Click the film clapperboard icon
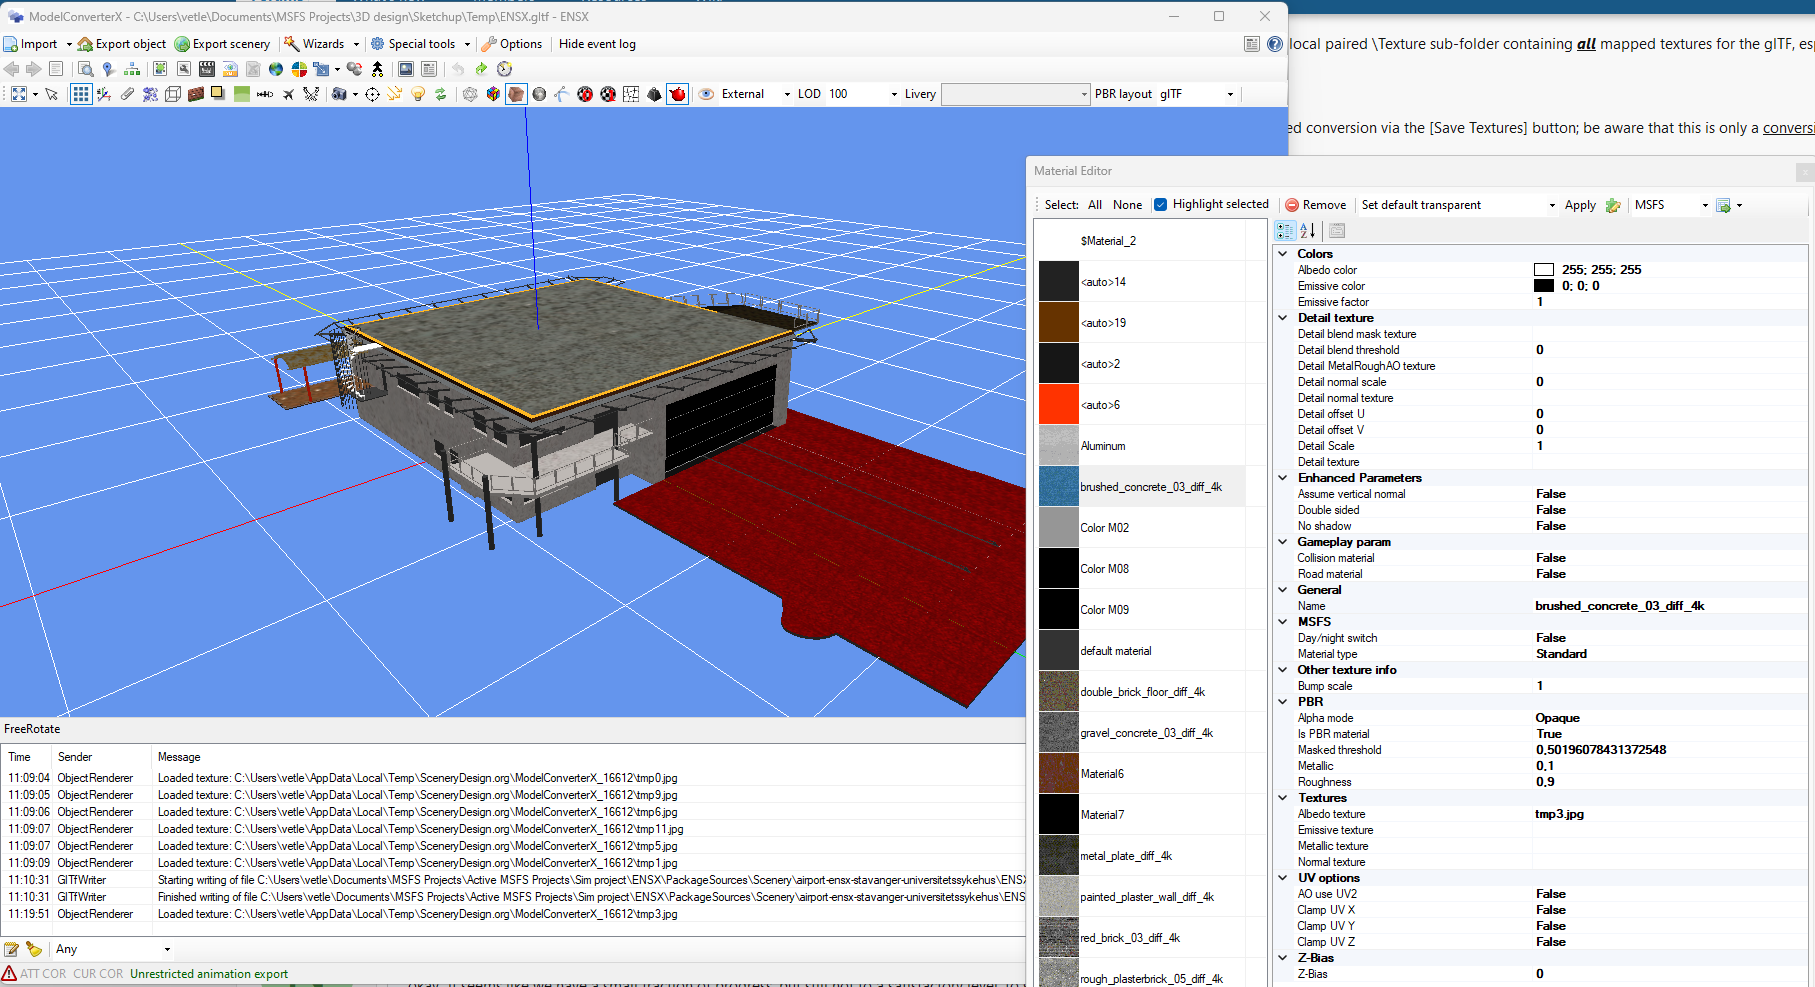The width and height of the screenshot is (1815, 987). point(207,69)
